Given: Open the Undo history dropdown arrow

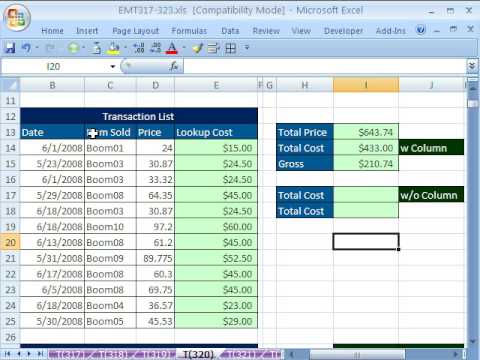Looking at the screenshot, I should [37, 48].
